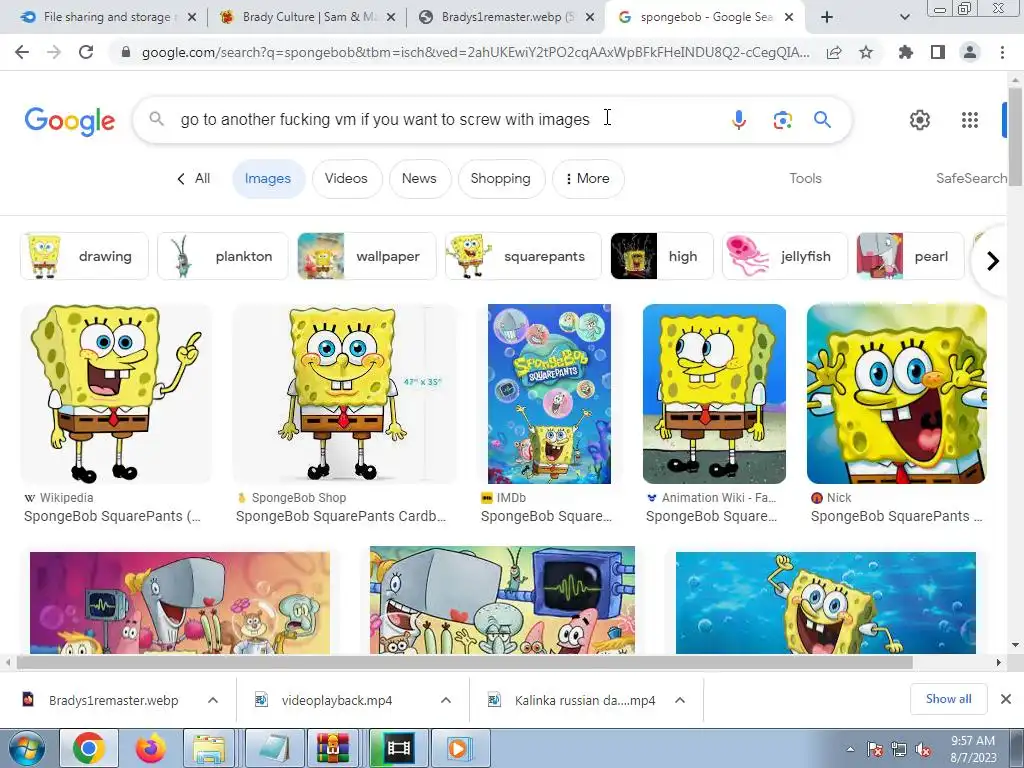Screen dimensions: 1024x768
Task: Open Chrome from the taskbar
Action: point(89,748)
